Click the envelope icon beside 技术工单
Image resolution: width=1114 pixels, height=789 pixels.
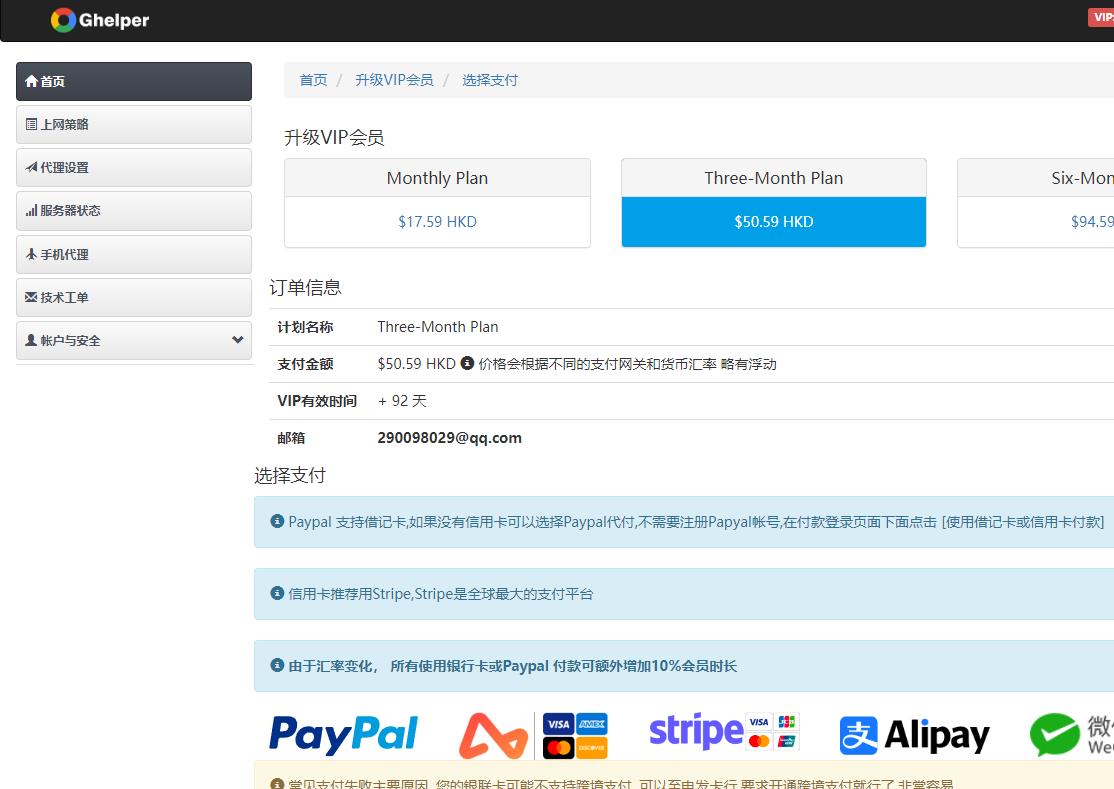point(31,297)
